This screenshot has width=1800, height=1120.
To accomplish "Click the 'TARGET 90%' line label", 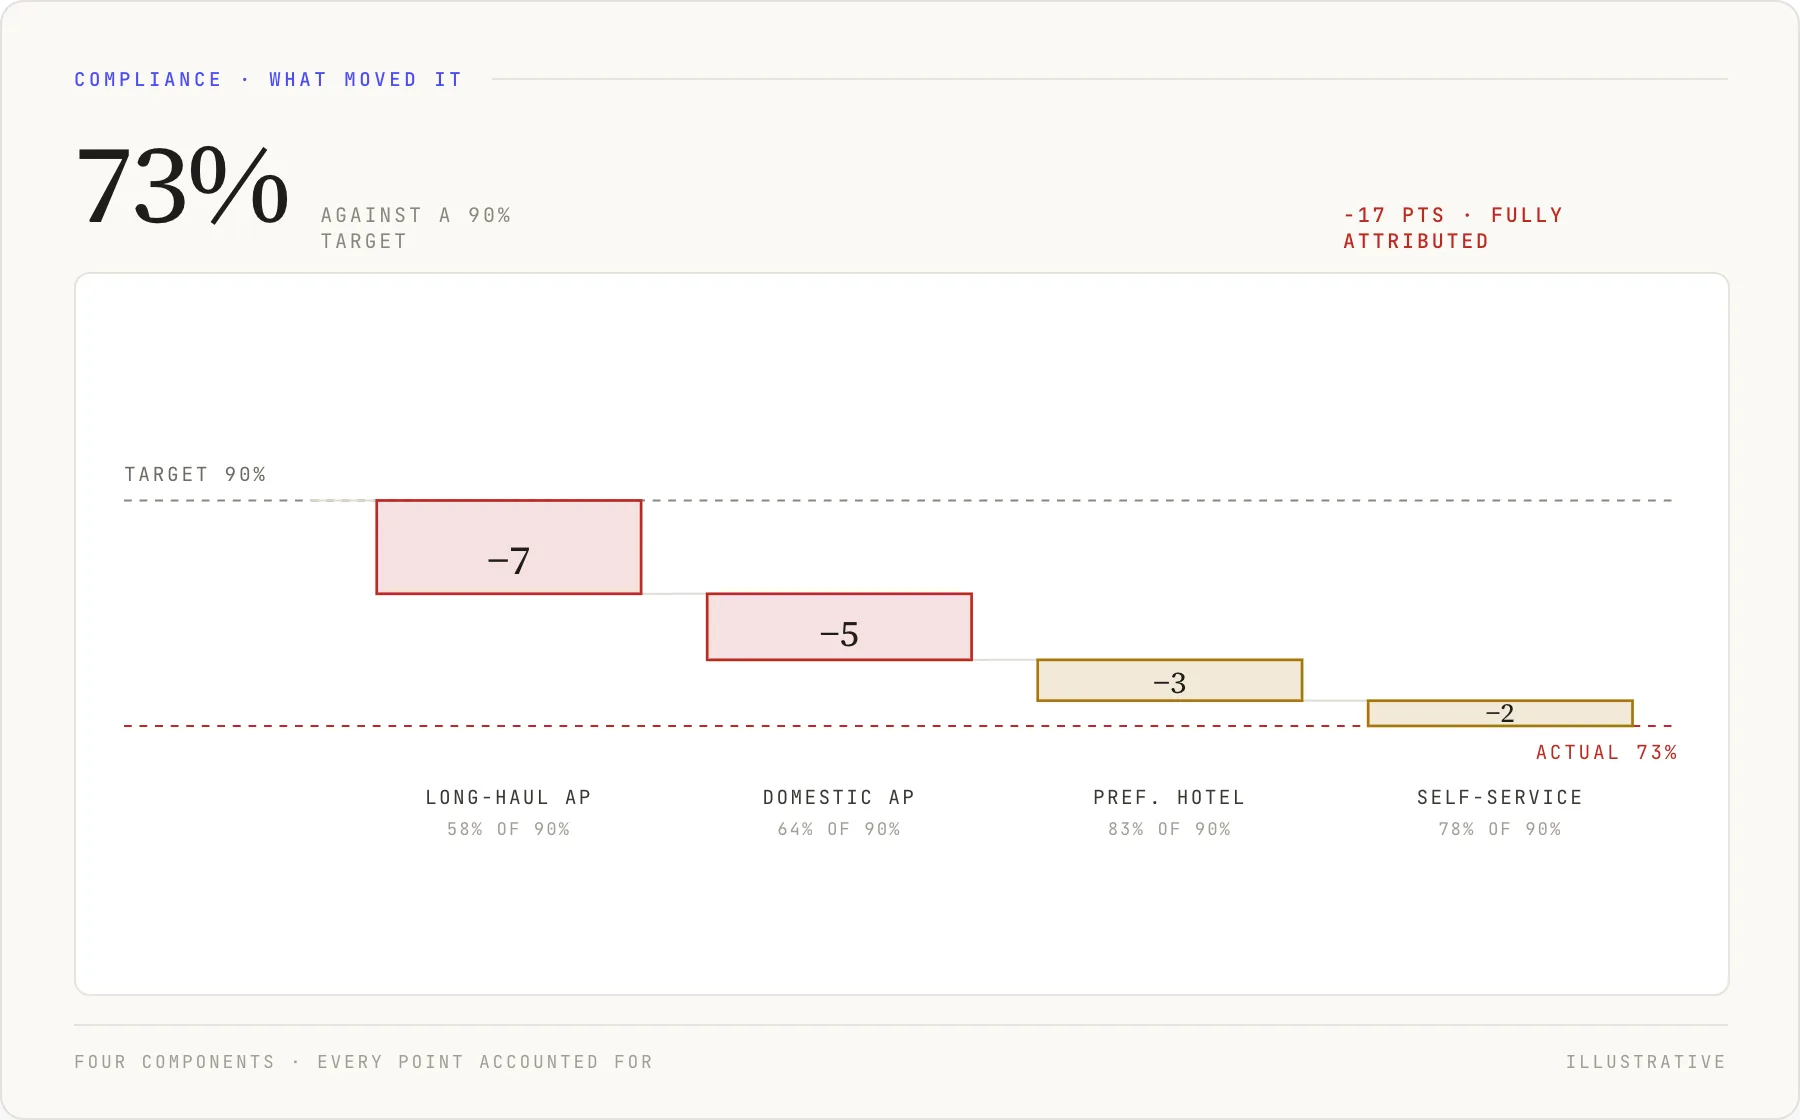I will point(195,474).
